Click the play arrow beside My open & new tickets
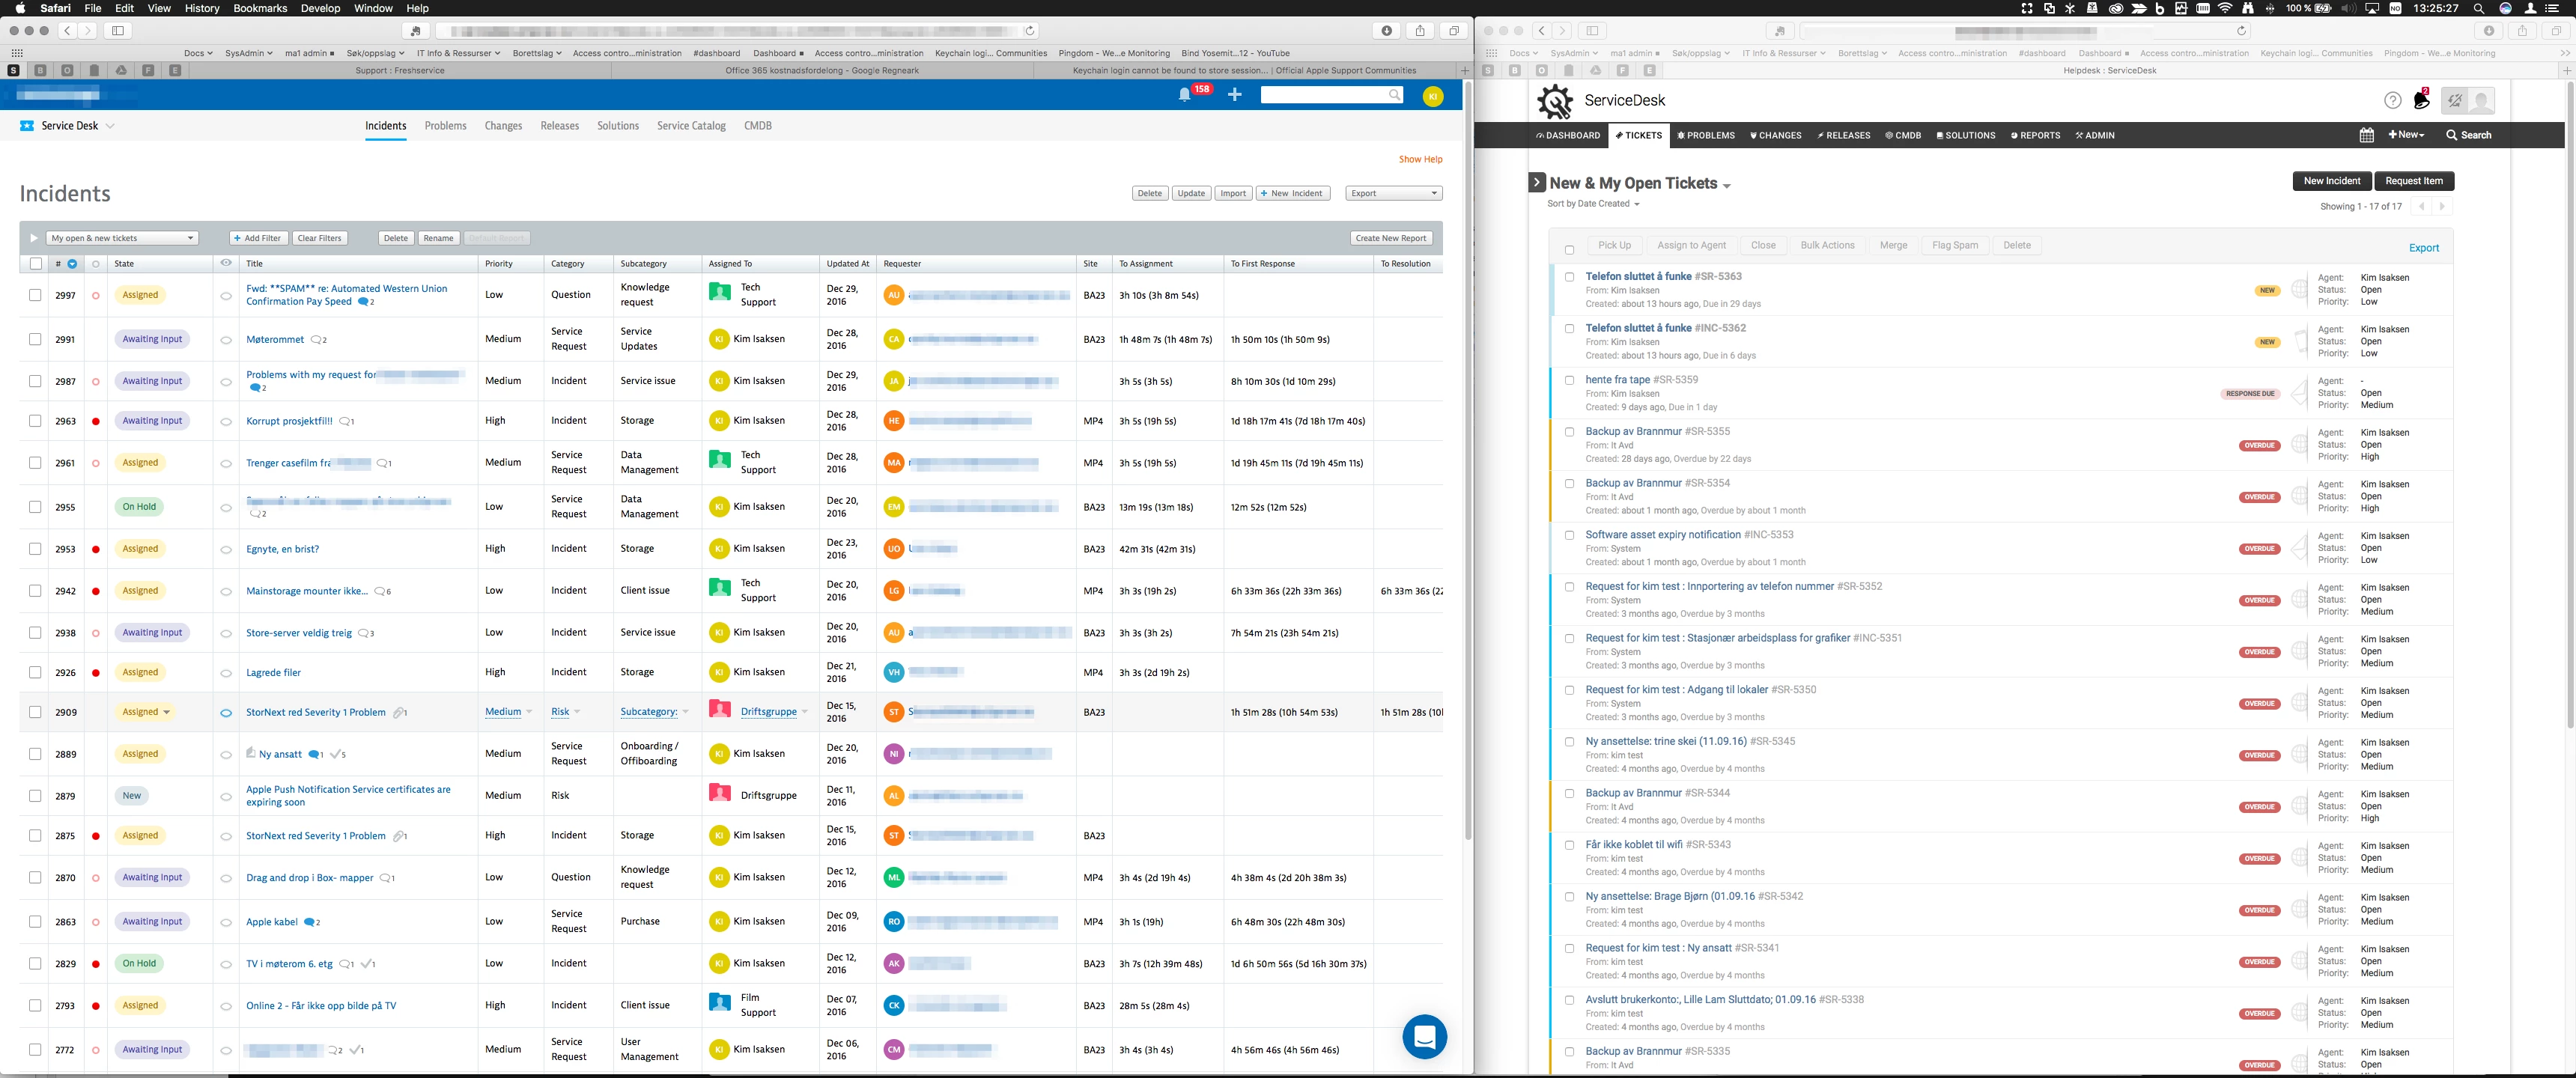 click(33, 238)
